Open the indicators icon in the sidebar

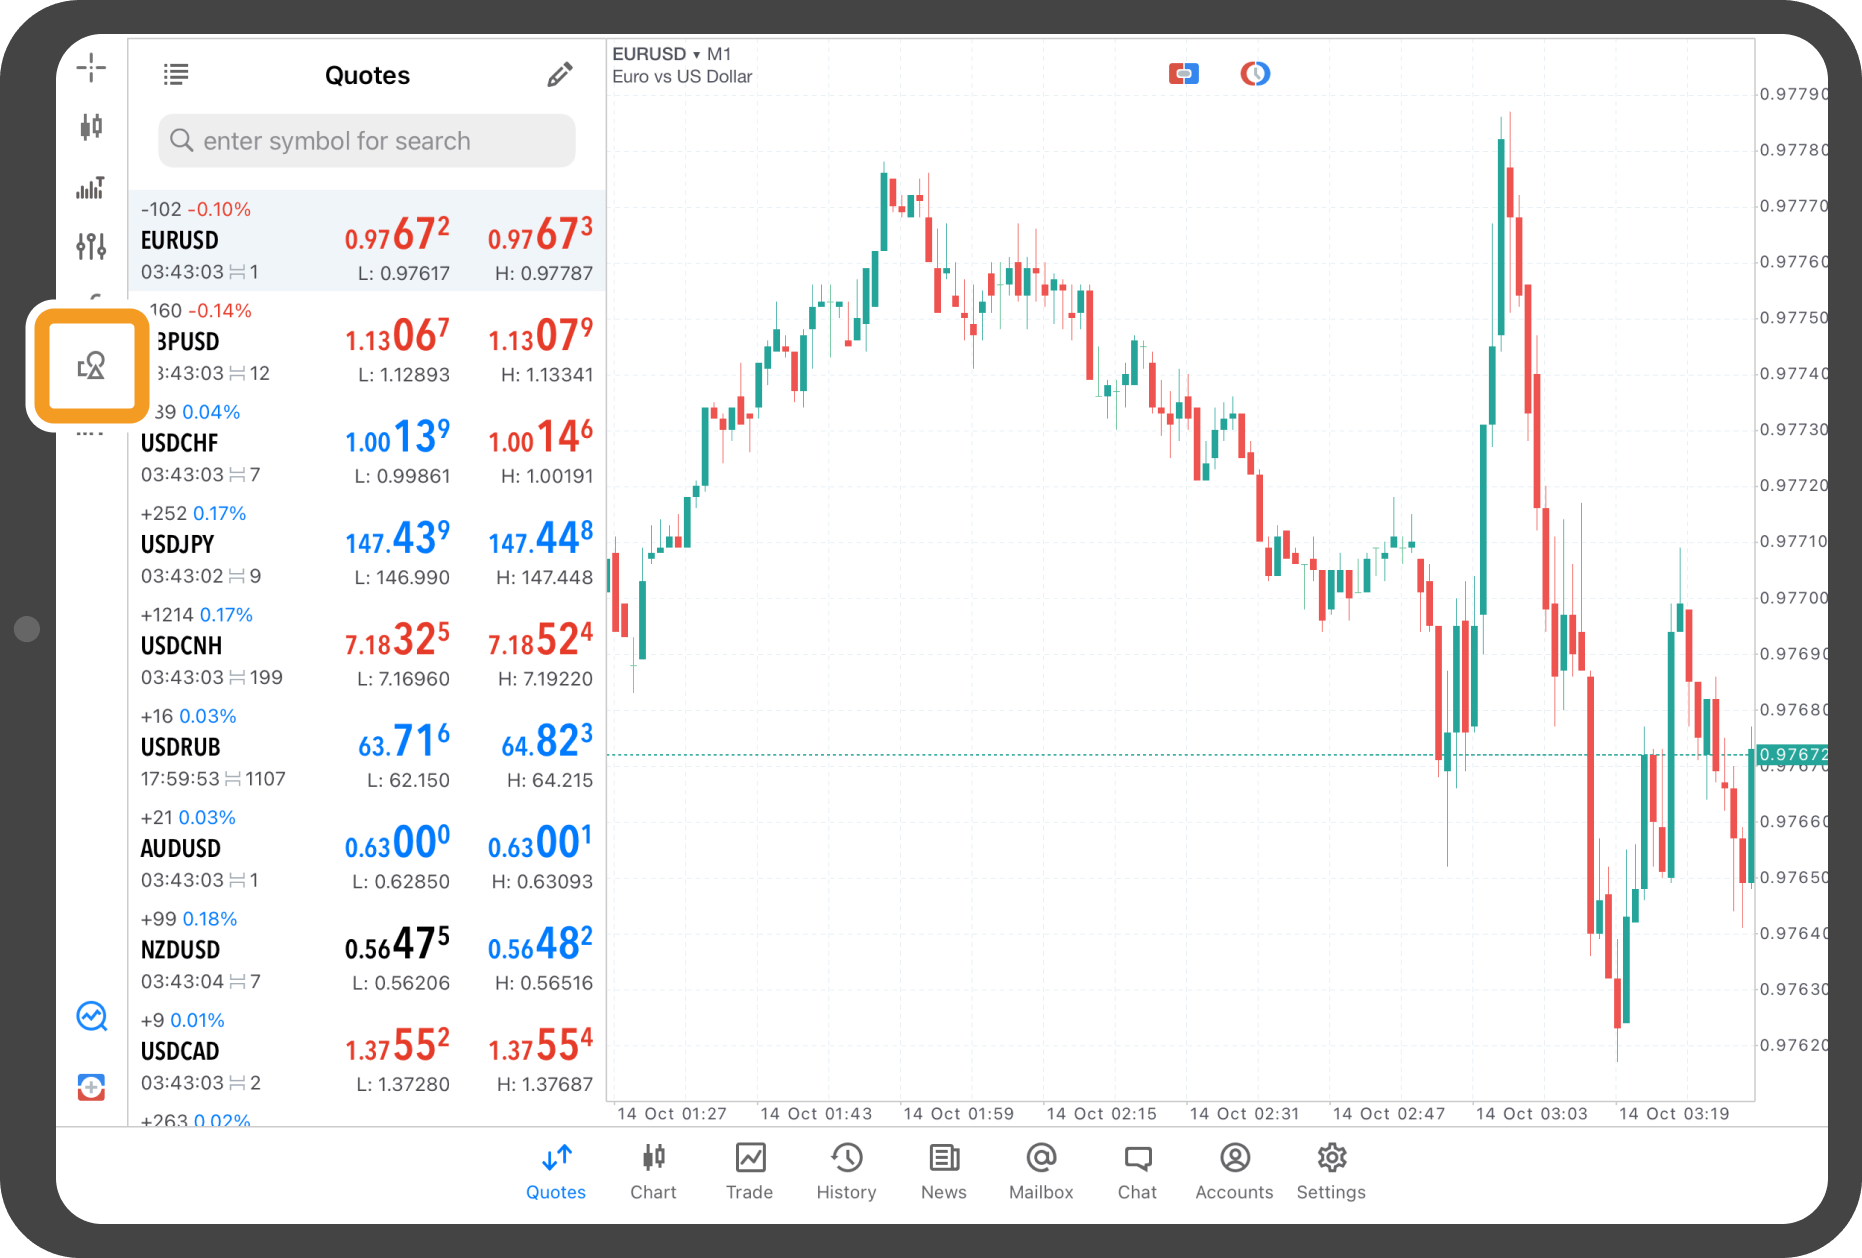coord(91,188)
